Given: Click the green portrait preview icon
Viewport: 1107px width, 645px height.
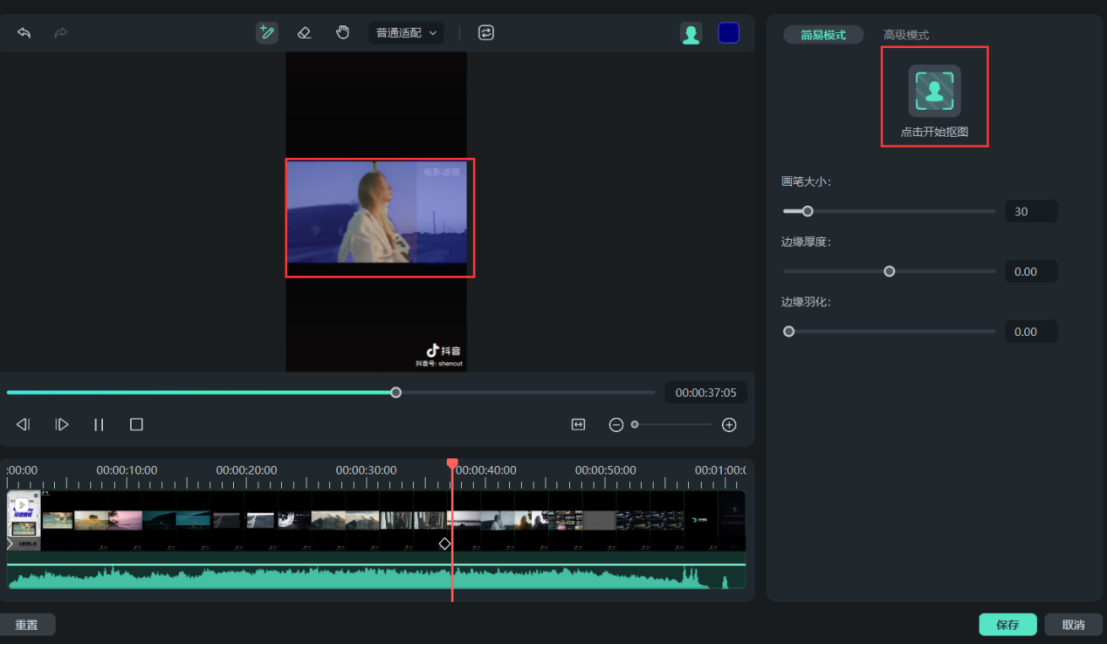Looking at the screenshot, I should (x=691, y=33).
